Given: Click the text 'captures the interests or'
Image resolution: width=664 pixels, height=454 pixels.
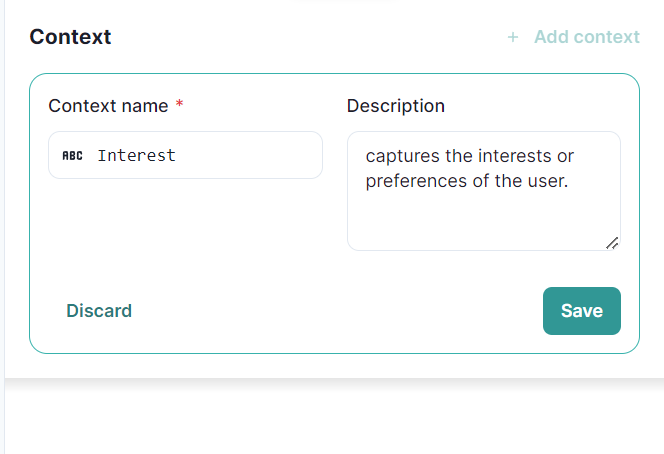Looking at the screenshot, I should pos(470,156).
